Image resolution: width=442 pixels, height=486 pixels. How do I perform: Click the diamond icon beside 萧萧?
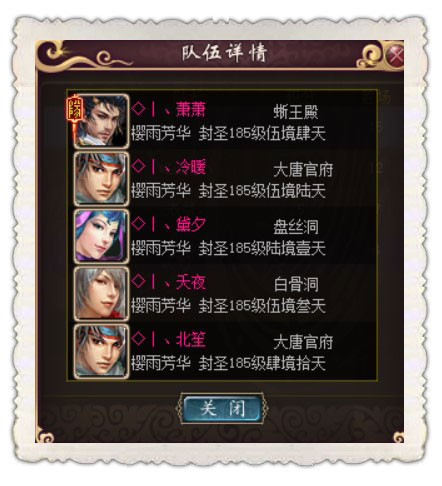coord(138,109)
